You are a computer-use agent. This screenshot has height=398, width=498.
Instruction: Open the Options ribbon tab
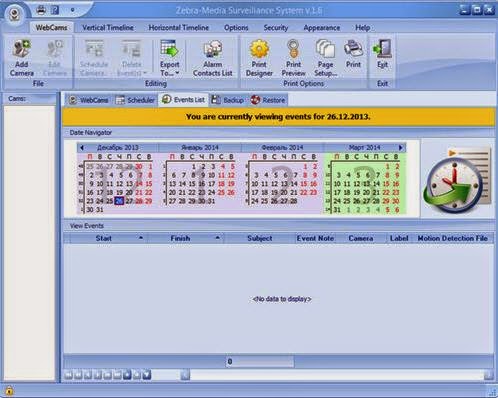pos(236,28)
